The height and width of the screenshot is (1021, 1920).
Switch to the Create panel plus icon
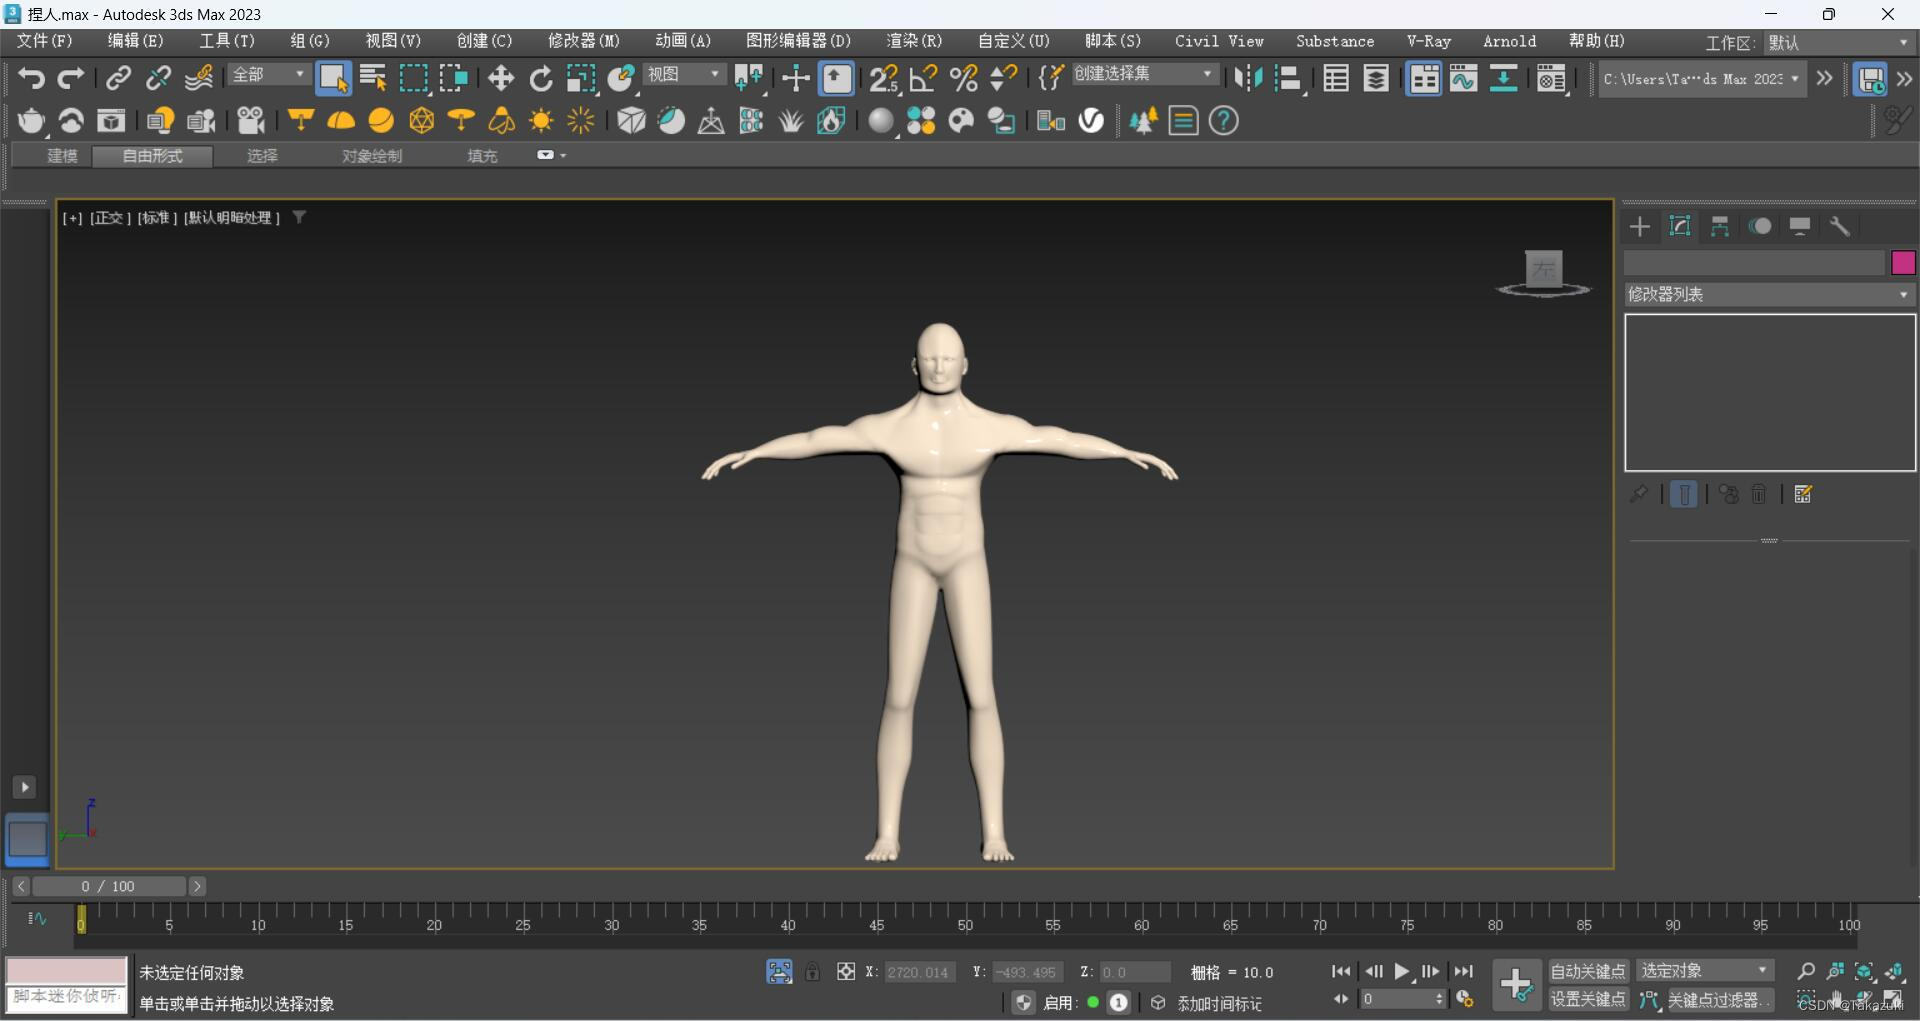coord(1640,227)
